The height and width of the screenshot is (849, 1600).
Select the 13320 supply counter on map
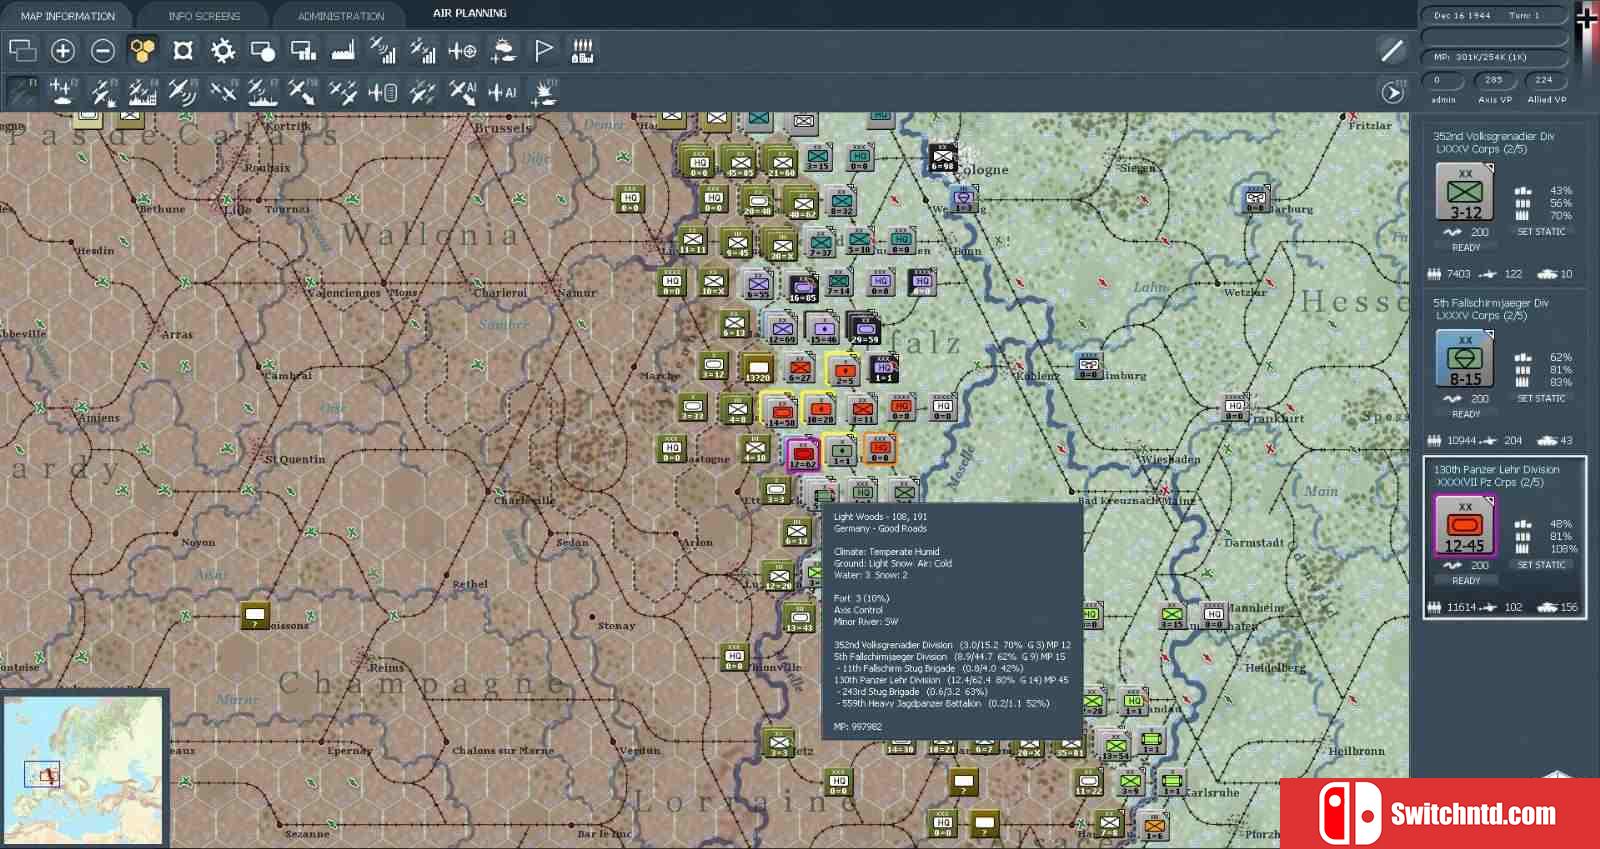[758, 369]
